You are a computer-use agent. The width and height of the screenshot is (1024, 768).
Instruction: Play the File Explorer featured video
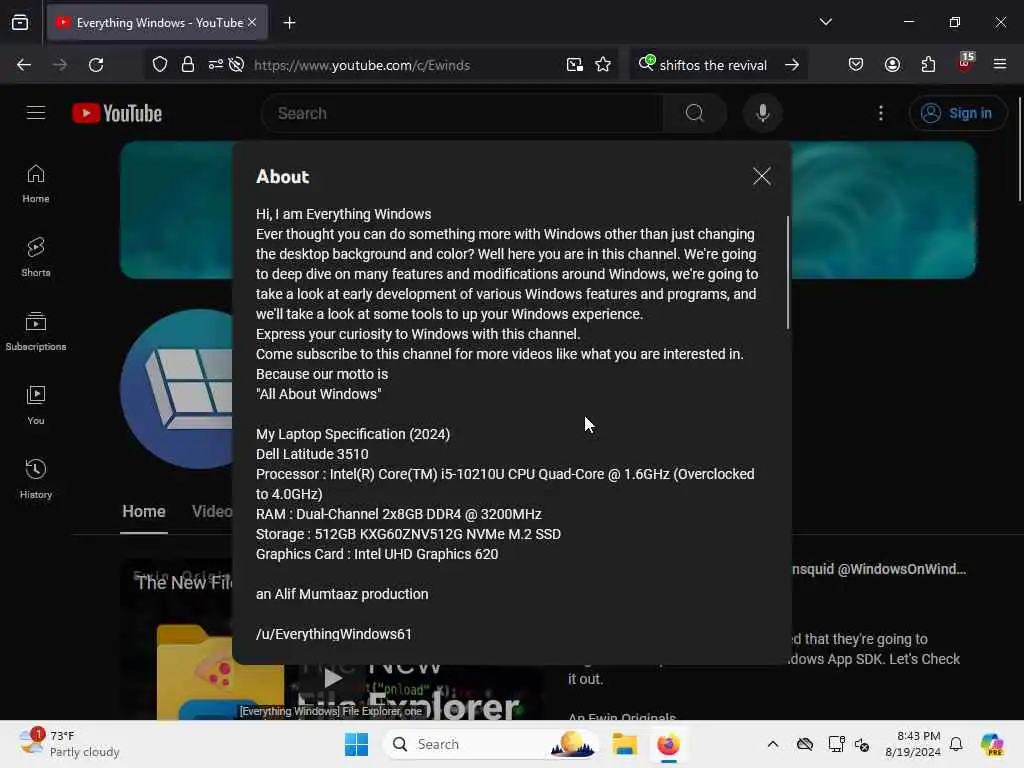(332, 678)
